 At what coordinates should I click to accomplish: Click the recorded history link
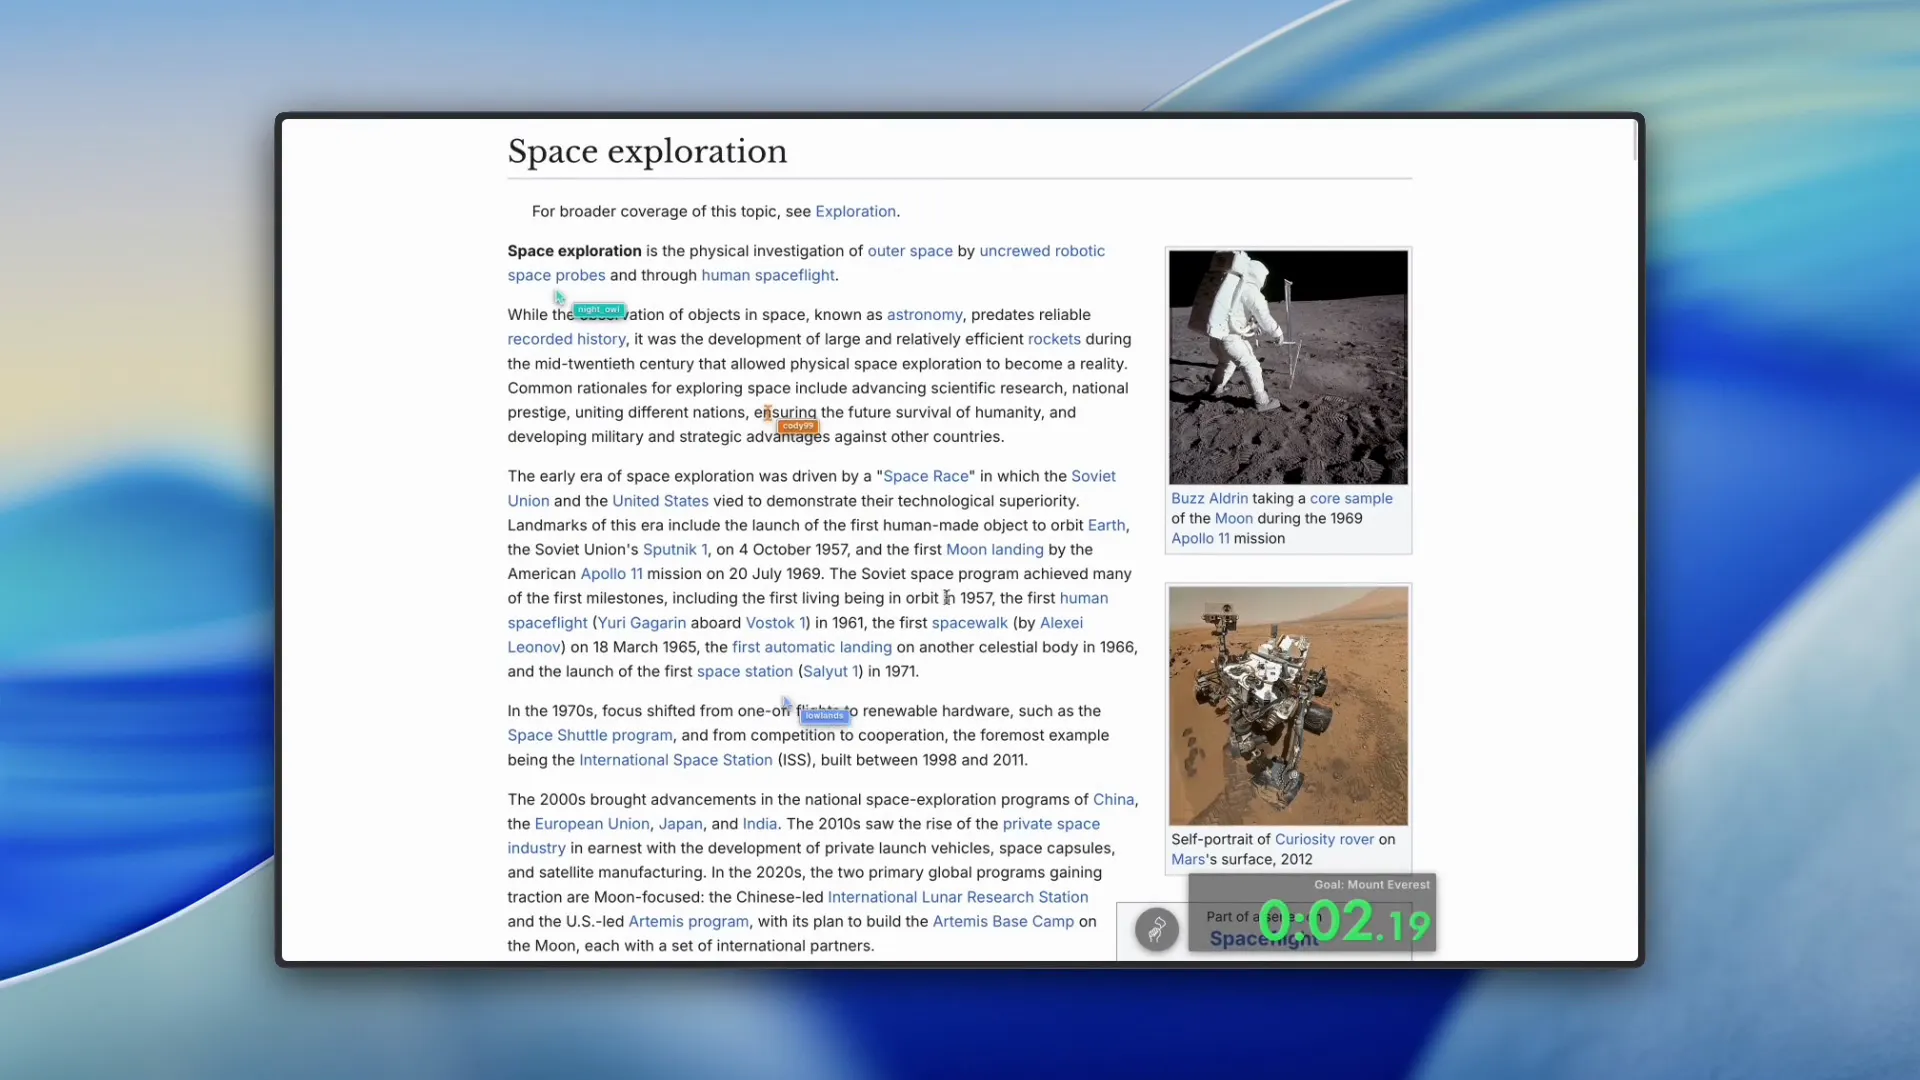566,339
